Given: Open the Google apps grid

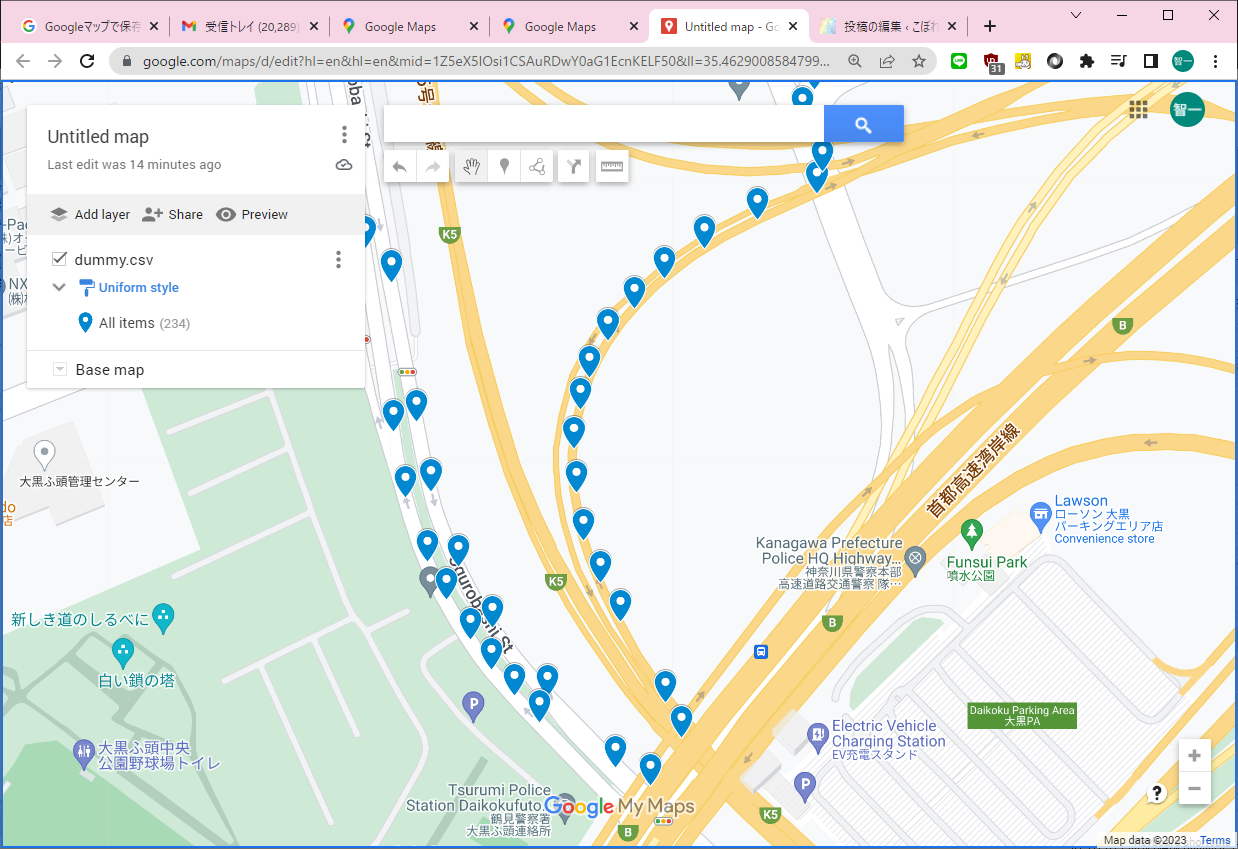Looking at the screenshot, I should 1138,109.
